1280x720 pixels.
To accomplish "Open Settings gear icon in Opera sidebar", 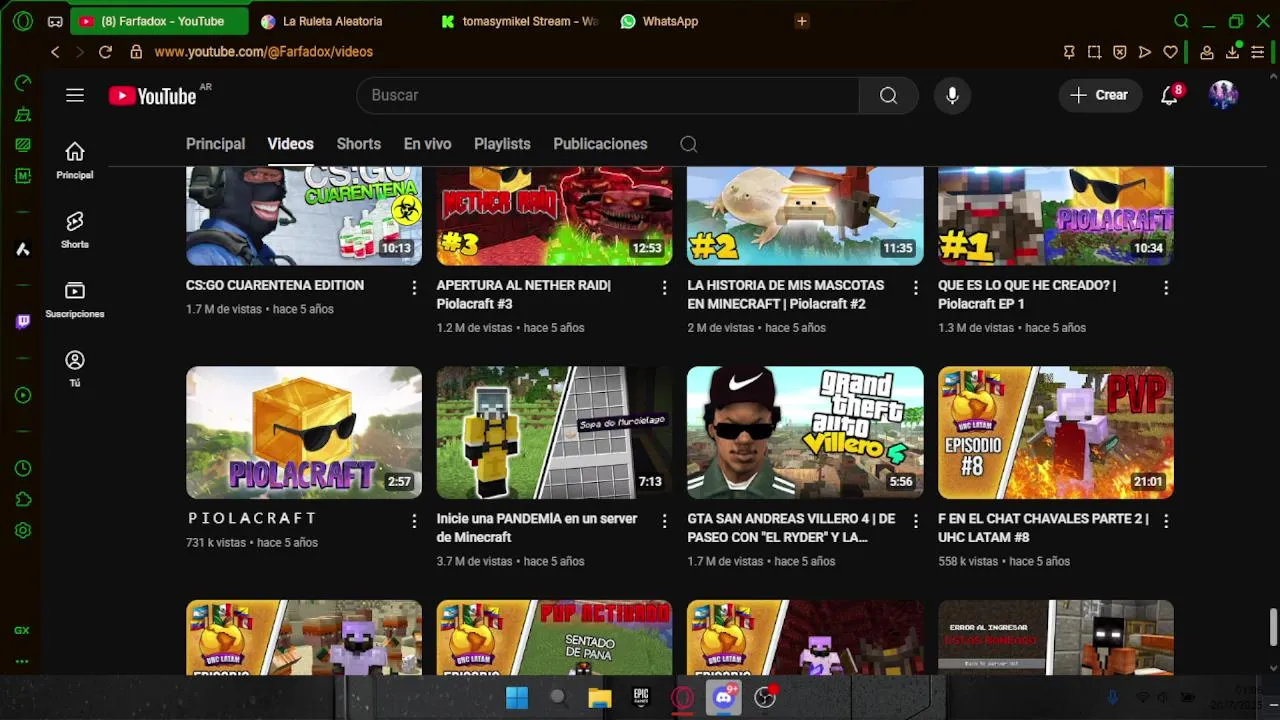I will (23, 531).
